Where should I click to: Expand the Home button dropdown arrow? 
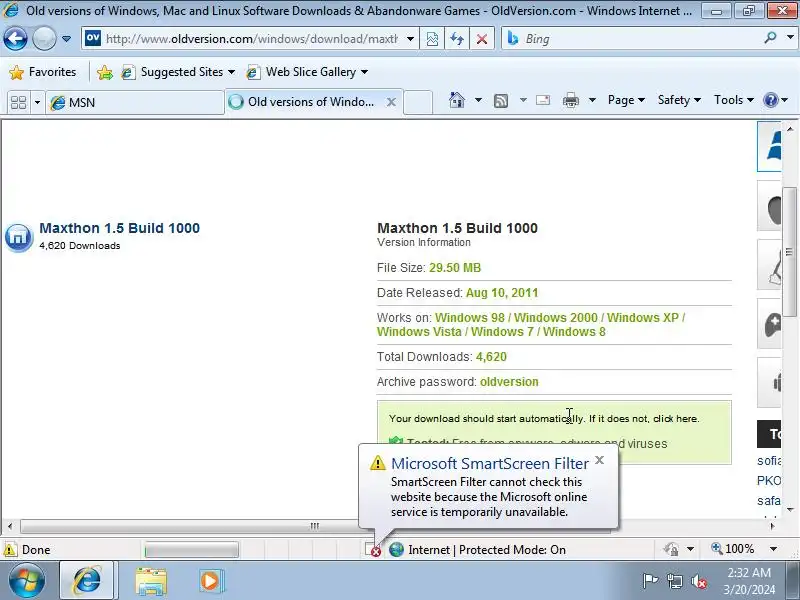point(478,100)
